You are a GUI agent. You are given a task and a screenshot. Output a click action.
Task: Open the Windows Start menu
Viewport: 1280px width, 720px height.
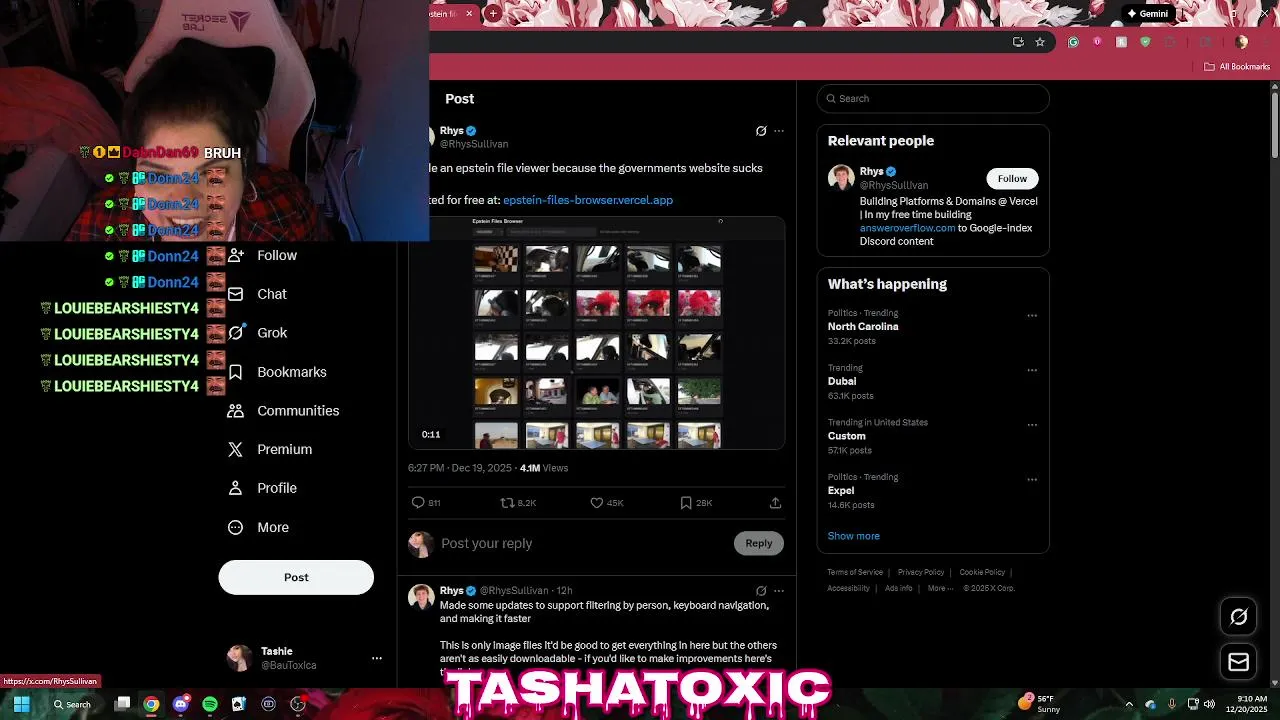pos(21,704)
